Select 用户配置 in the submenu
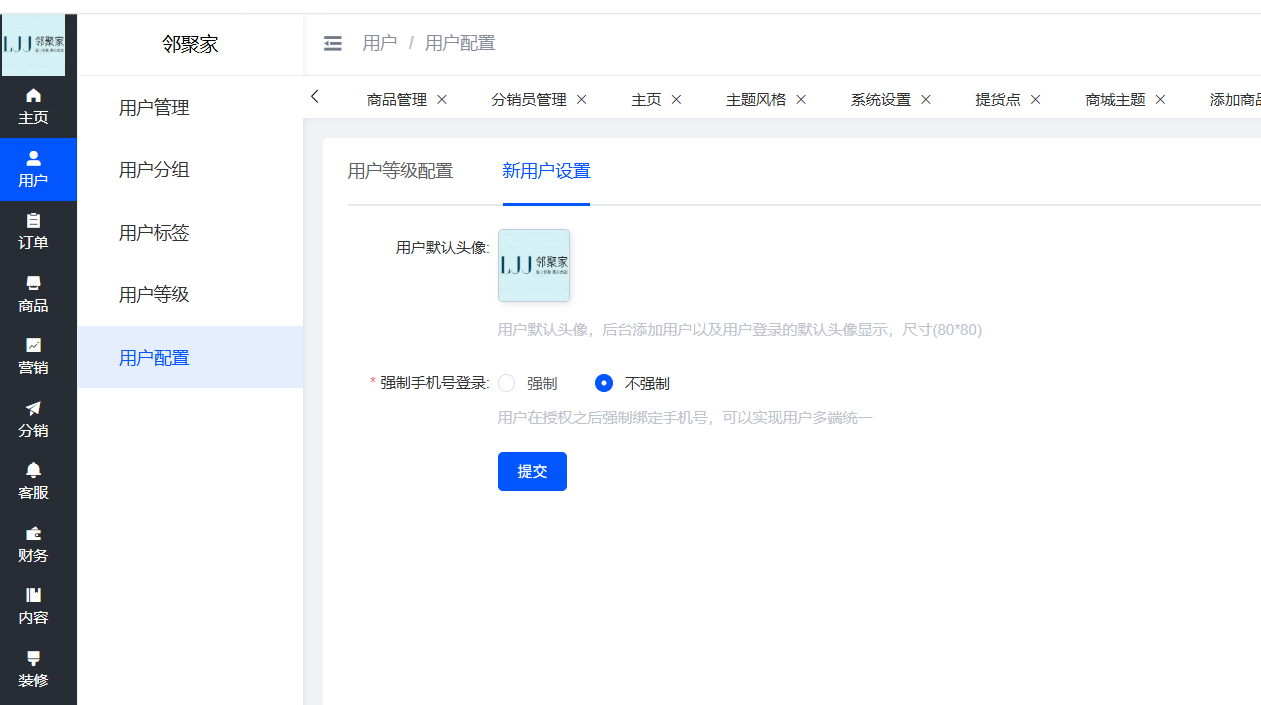This screenshot has width=1261, height=705. 190,357
